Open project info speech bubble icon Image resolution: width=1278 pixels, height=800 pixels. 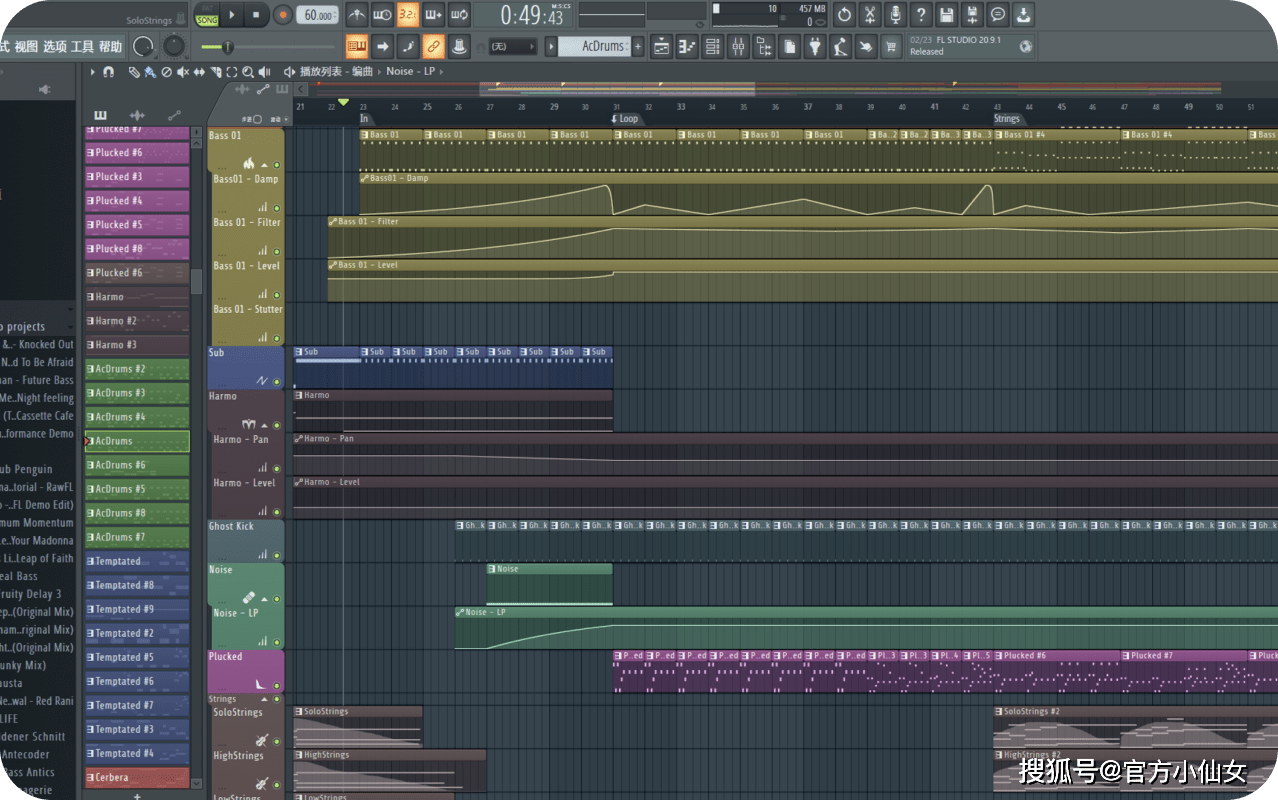(998, 15)
